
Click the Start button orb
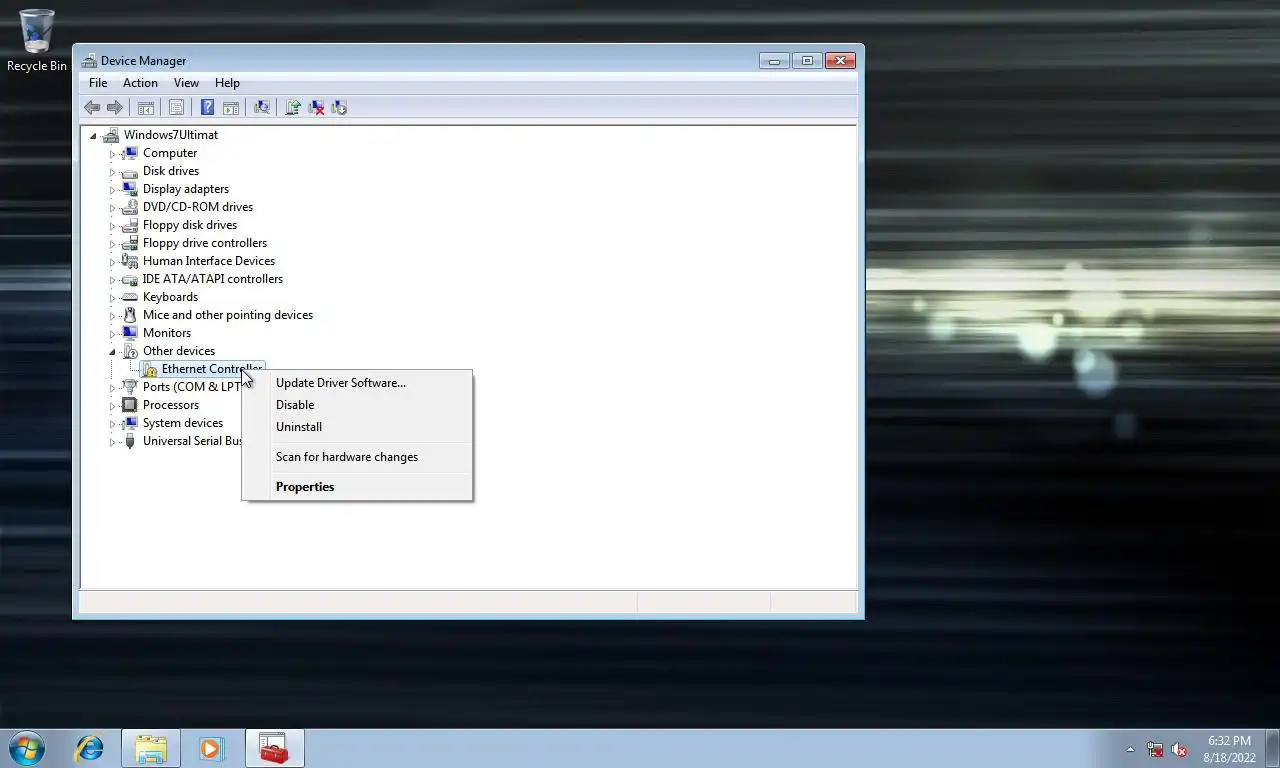click(27, 748)
